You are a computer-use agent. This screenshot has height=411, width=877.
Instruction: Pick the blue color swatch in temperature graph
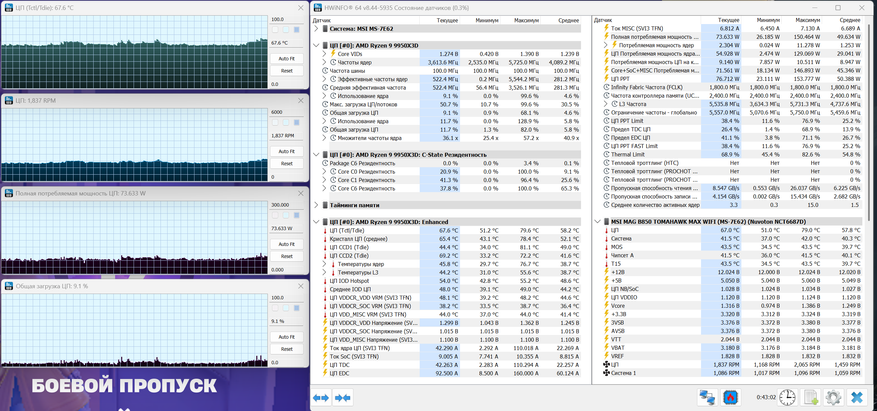296,30
